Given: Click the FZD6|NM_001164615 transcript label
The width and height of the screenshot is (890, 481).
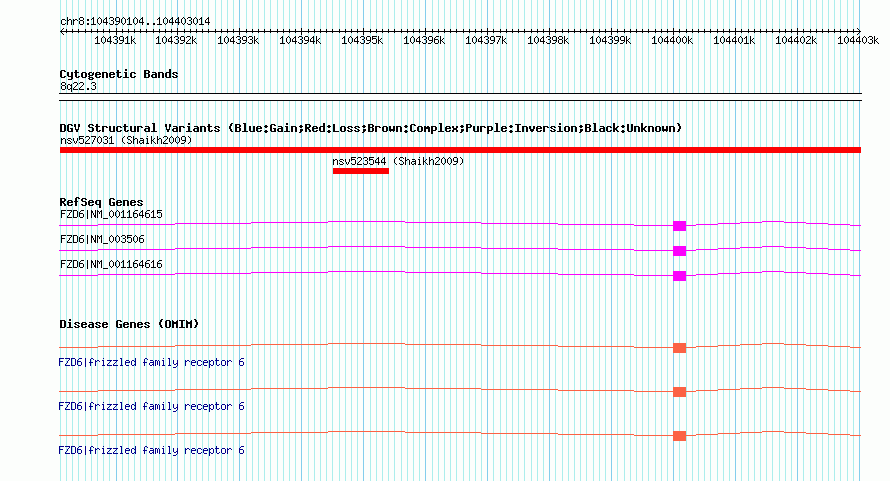Looking at the screenshot, I should pos(111,215).
